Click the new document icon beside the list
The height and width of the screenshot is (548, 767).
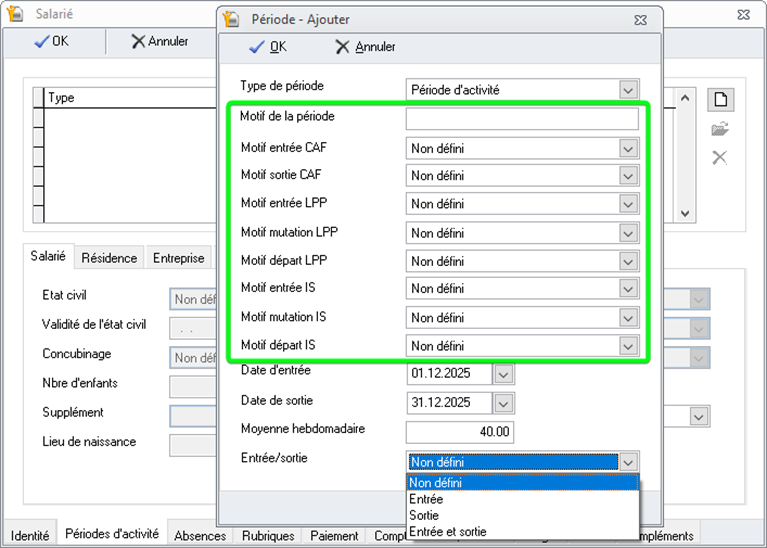pos(719,100)
